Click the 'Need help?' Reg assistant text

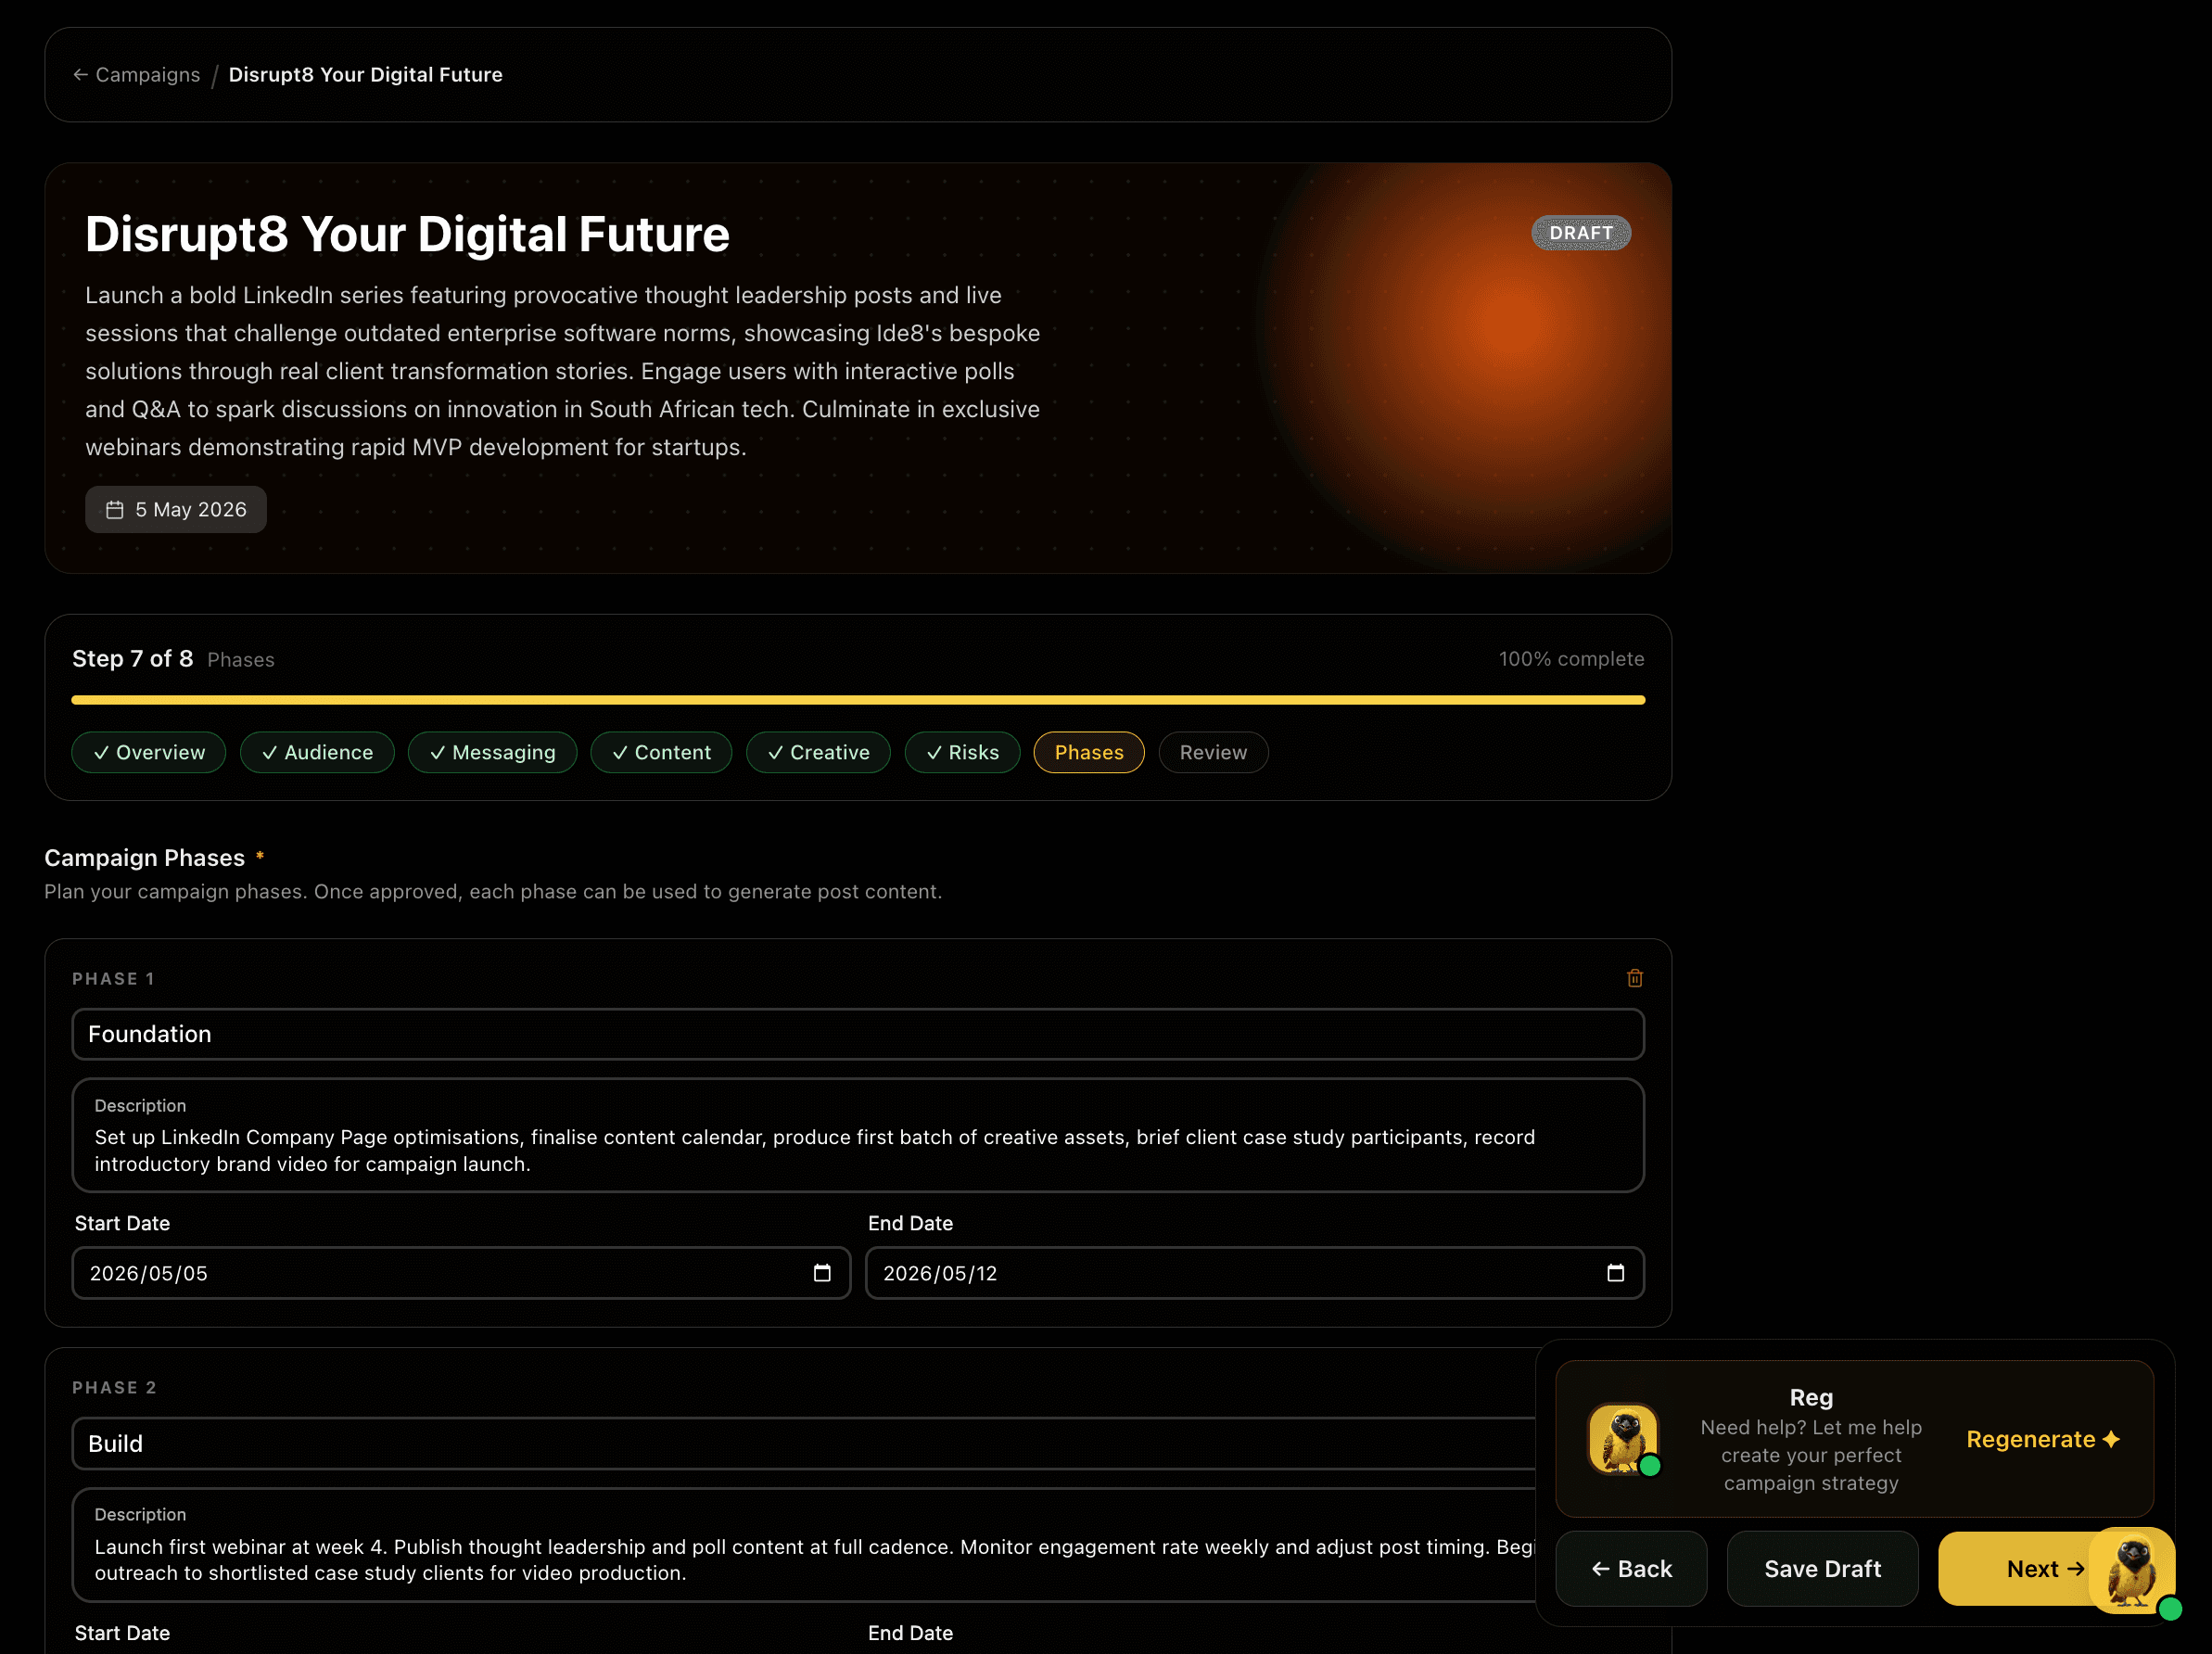[x=1811, y=1455]
